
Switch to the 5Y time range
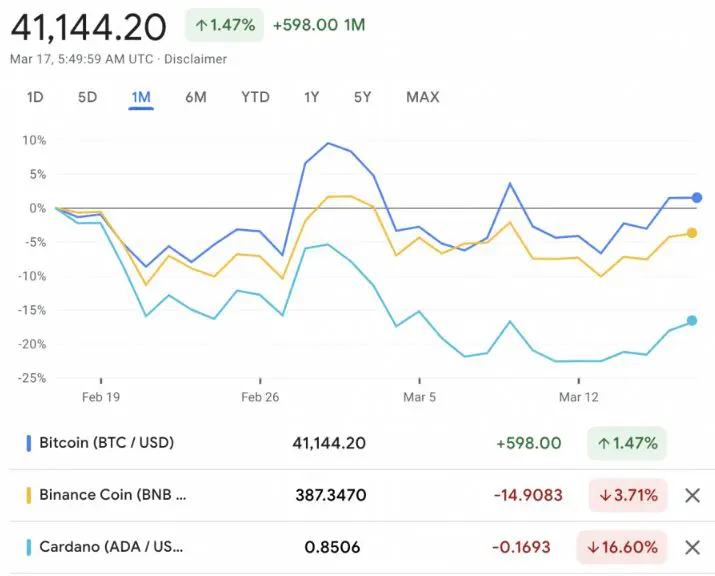pos(363,97)
